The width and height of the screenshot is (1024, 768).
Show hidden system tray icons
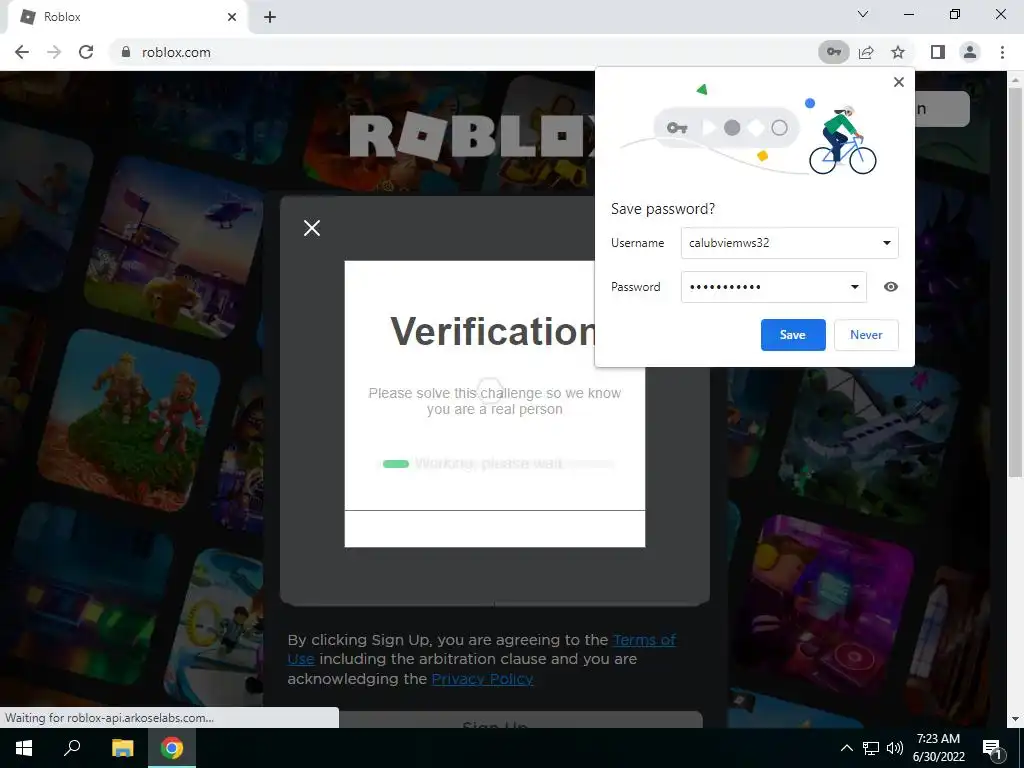tap(846, 748)
